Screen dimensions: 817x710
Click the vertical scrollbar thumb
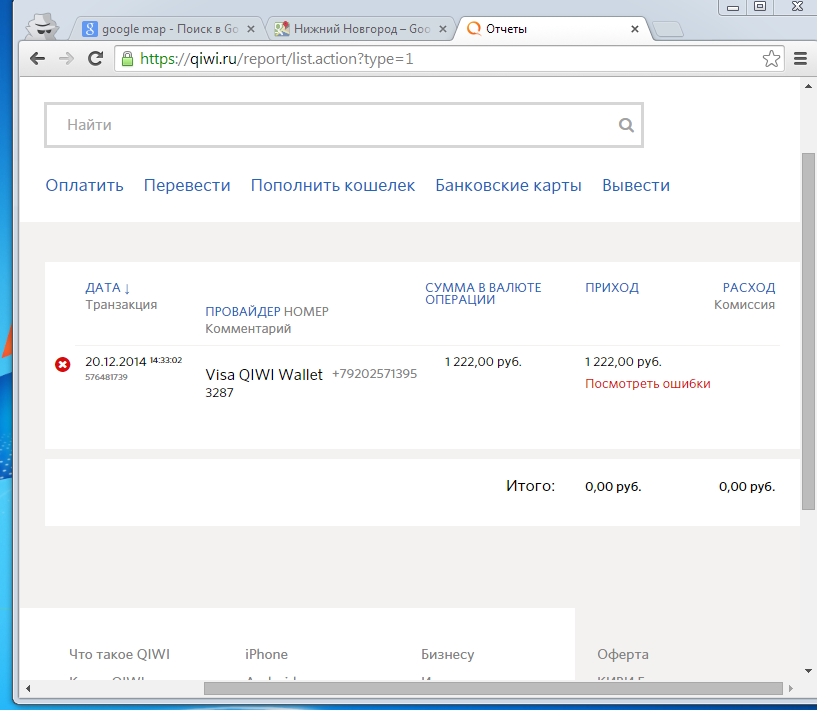[x=808, y=331]
